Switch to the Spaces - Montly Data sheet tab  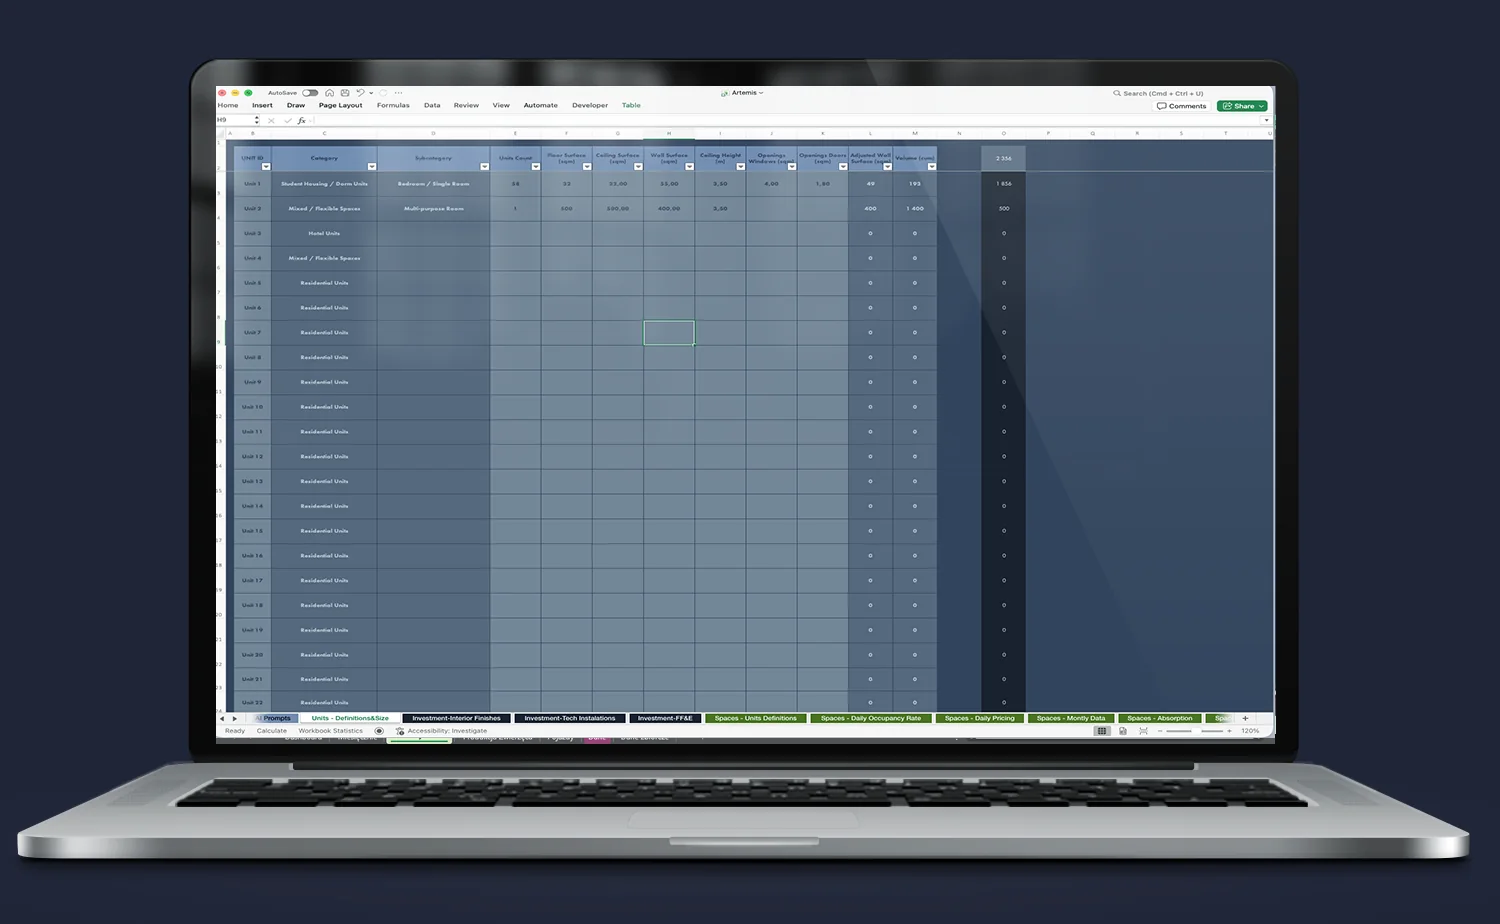[x=1071, y=718]
